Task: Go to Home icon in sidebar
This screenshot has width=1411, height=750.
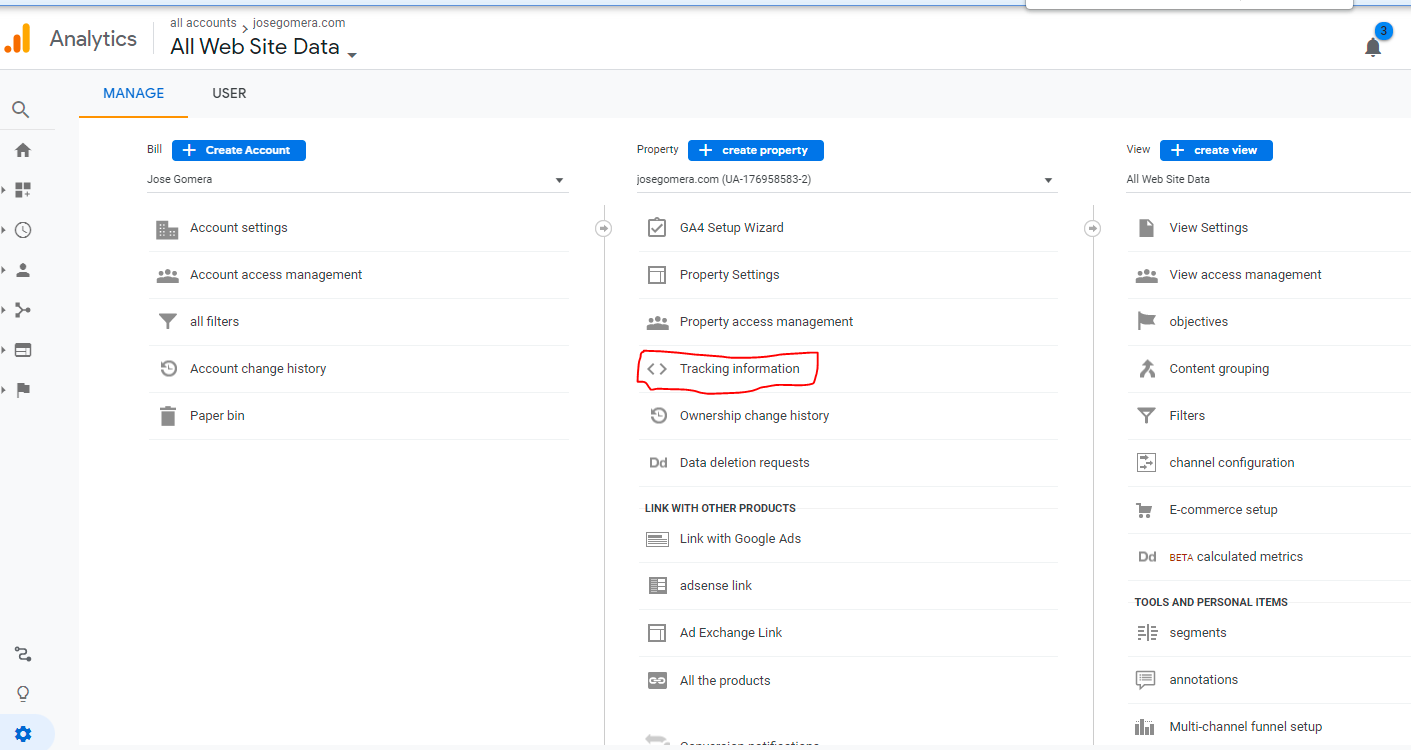Action: point(22,150)
